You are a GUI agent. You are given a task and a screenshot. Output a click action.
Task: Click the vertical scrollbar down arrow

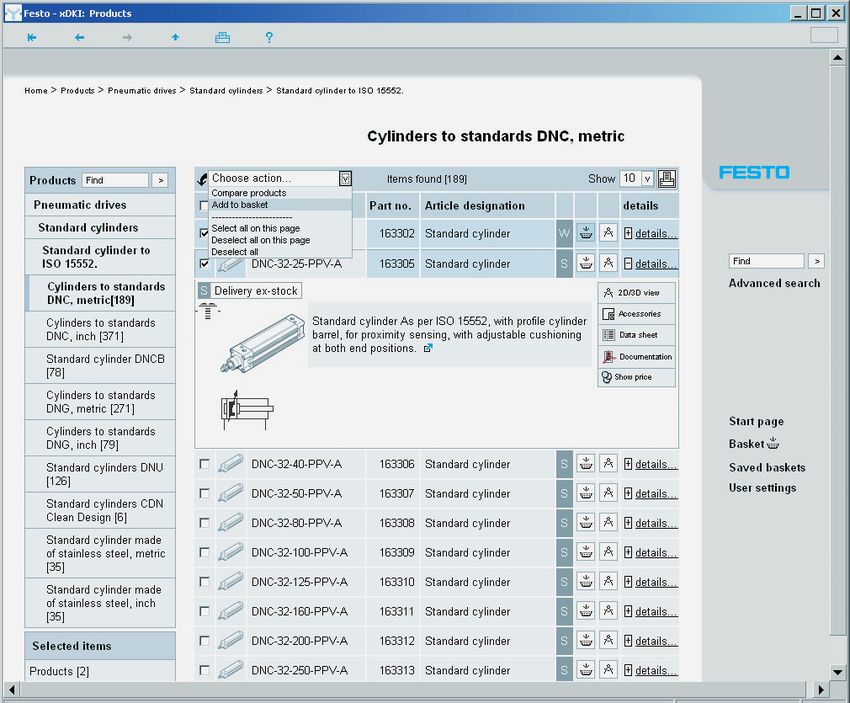click(x=838, y=672)
